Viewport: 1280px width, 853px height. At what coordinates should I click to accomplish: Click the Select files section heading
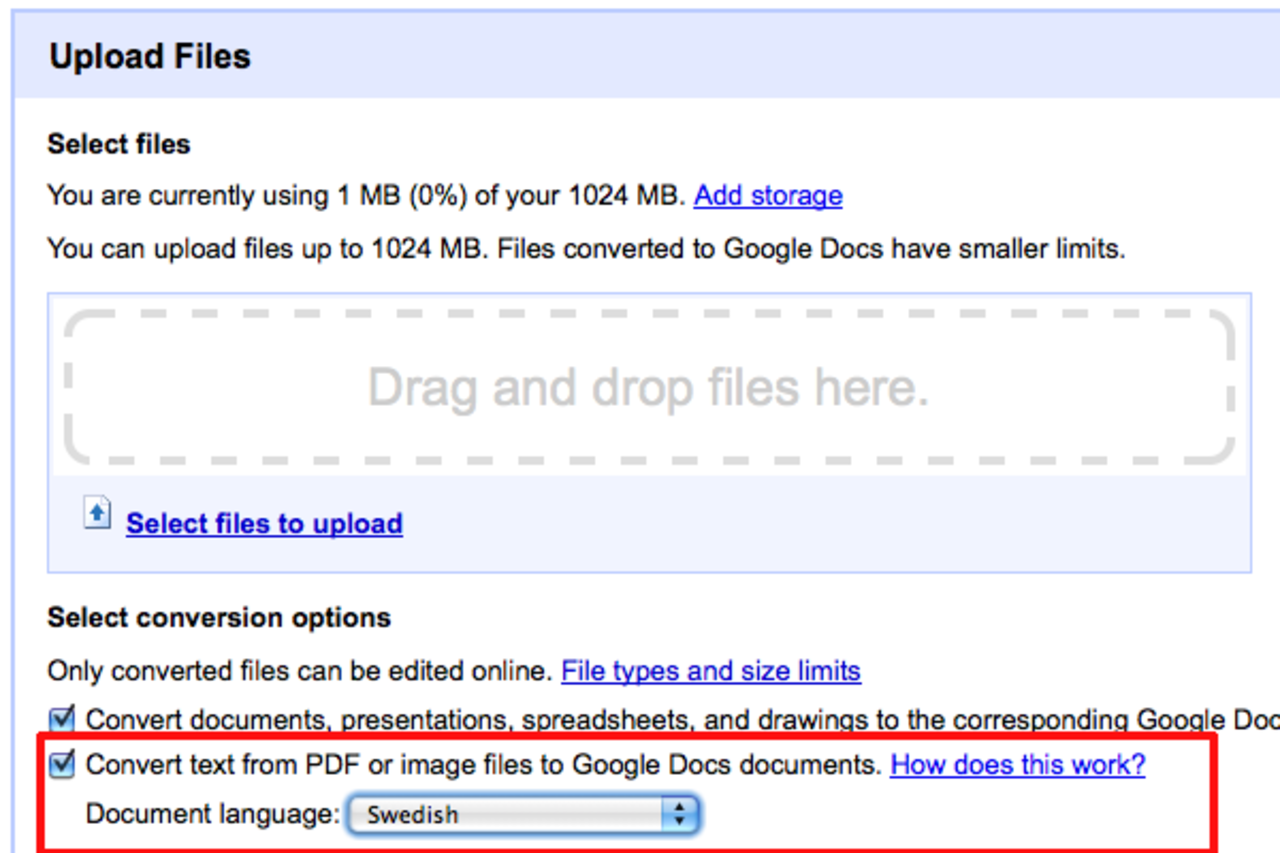click(x=119, y=144)
